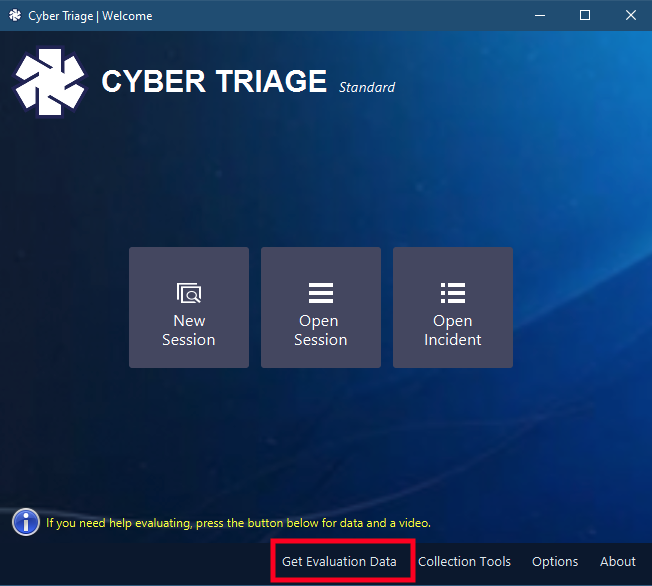Click the Open Session tile
This screenshot has height=586, width=652.
(x=321, y=307)
